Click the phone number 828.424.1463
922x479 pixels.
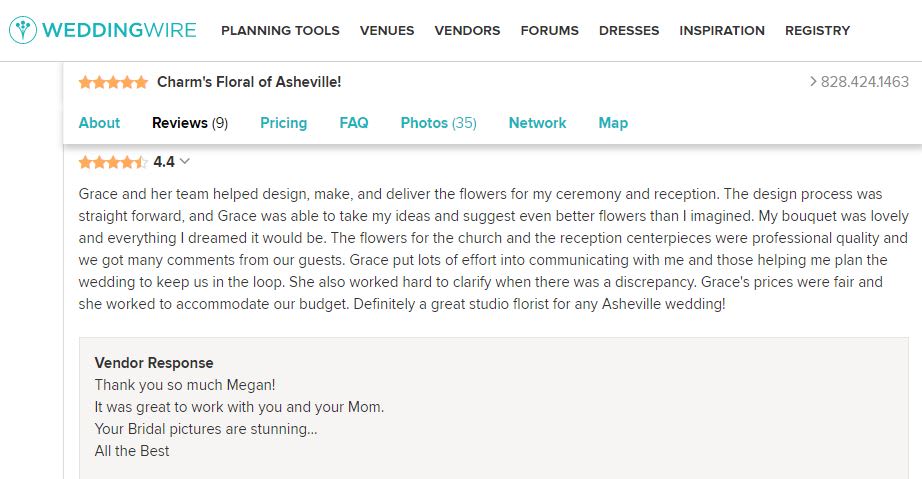(865, 82)
